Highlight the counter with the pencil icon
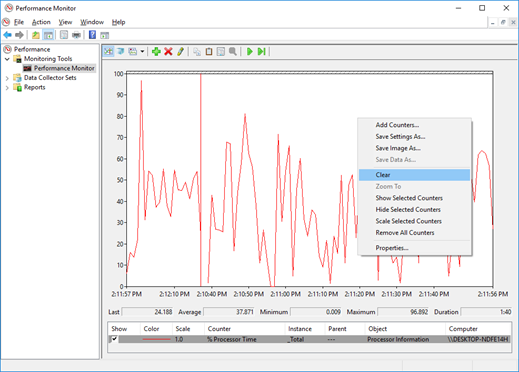Image resolution: width=519 pixels, height=372 pixels. (x=180, y=51)
